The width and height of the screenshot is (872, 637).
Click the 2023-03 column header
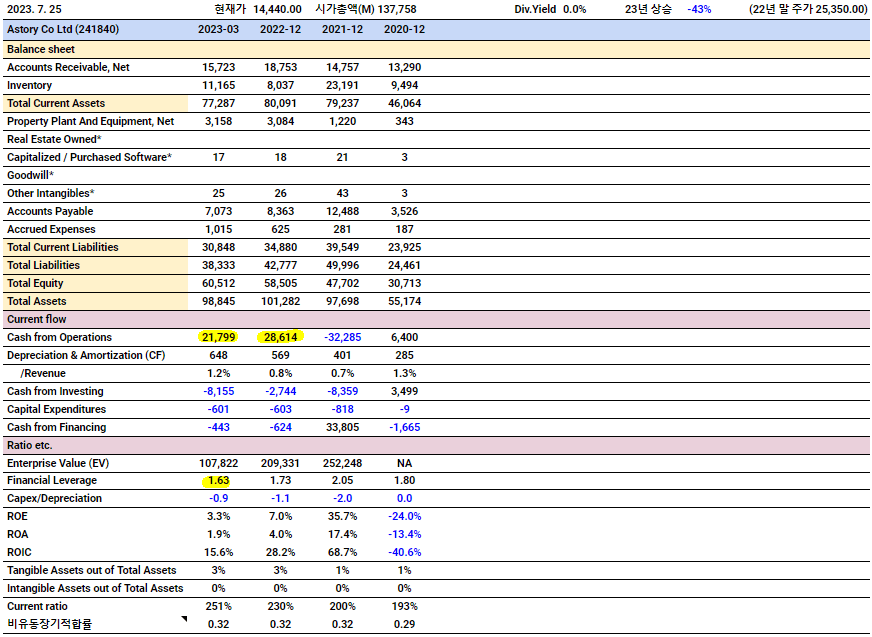point(219,30)
